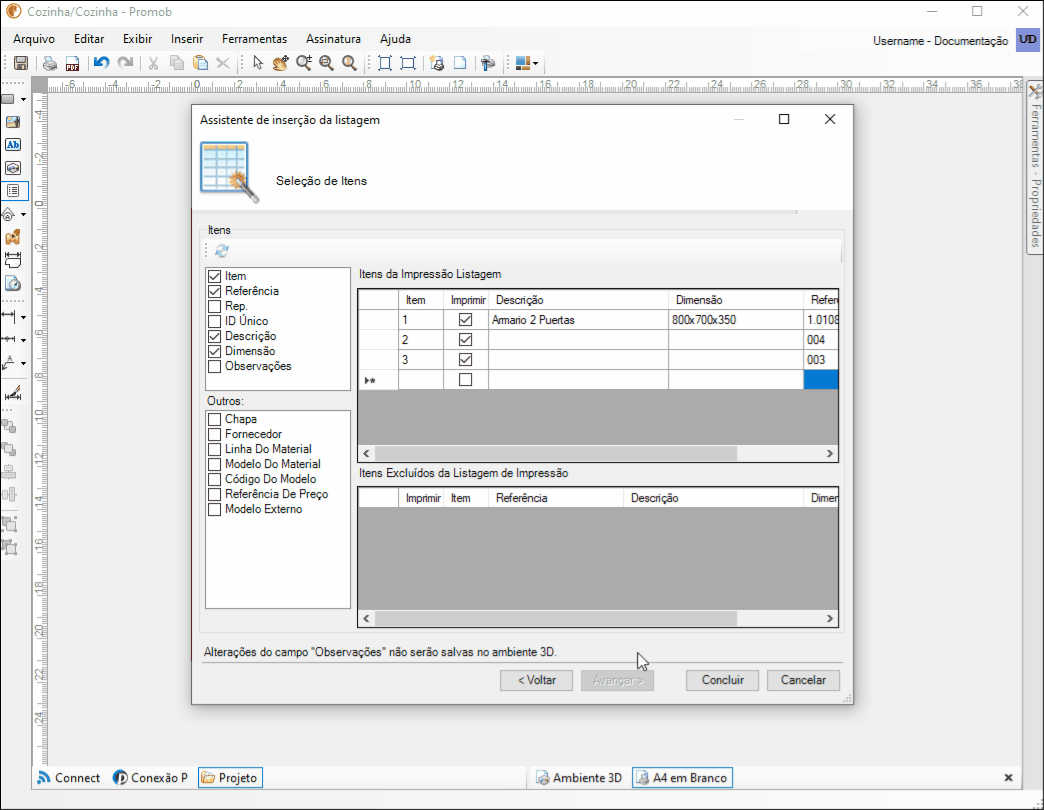Expand the house view tool dropdown

[23, 214]
